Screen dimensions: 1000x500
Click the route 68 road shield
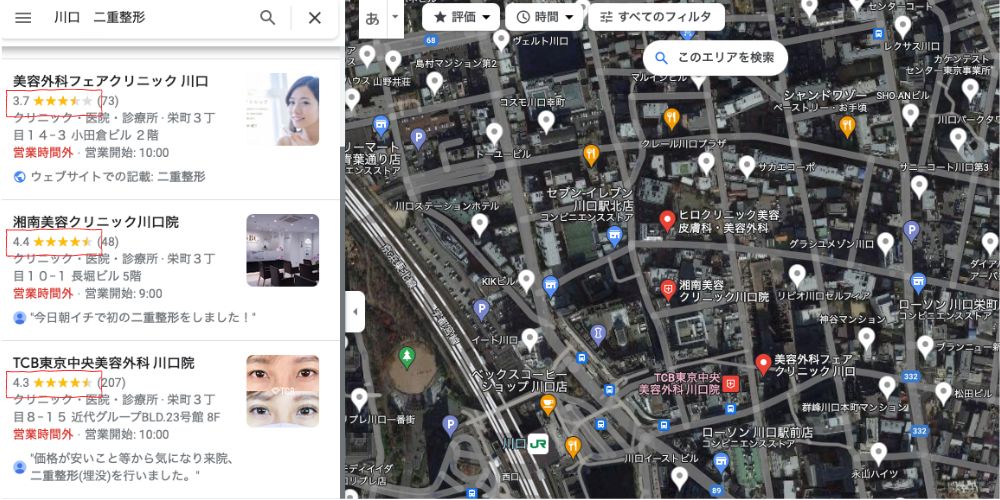[x=431, y=40]
